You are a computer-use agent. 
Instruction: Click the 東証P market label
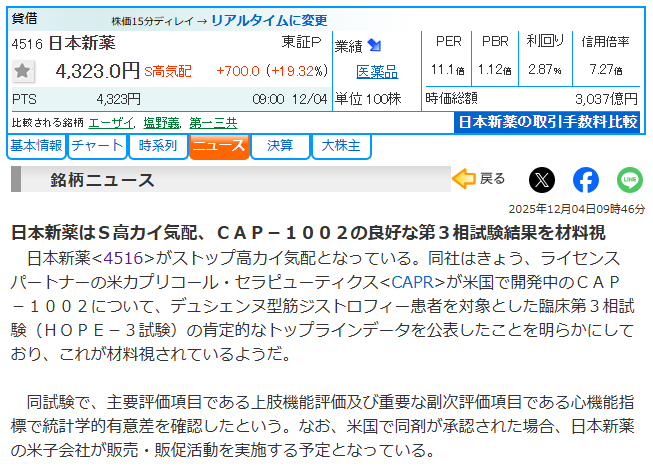pos(302,42)
